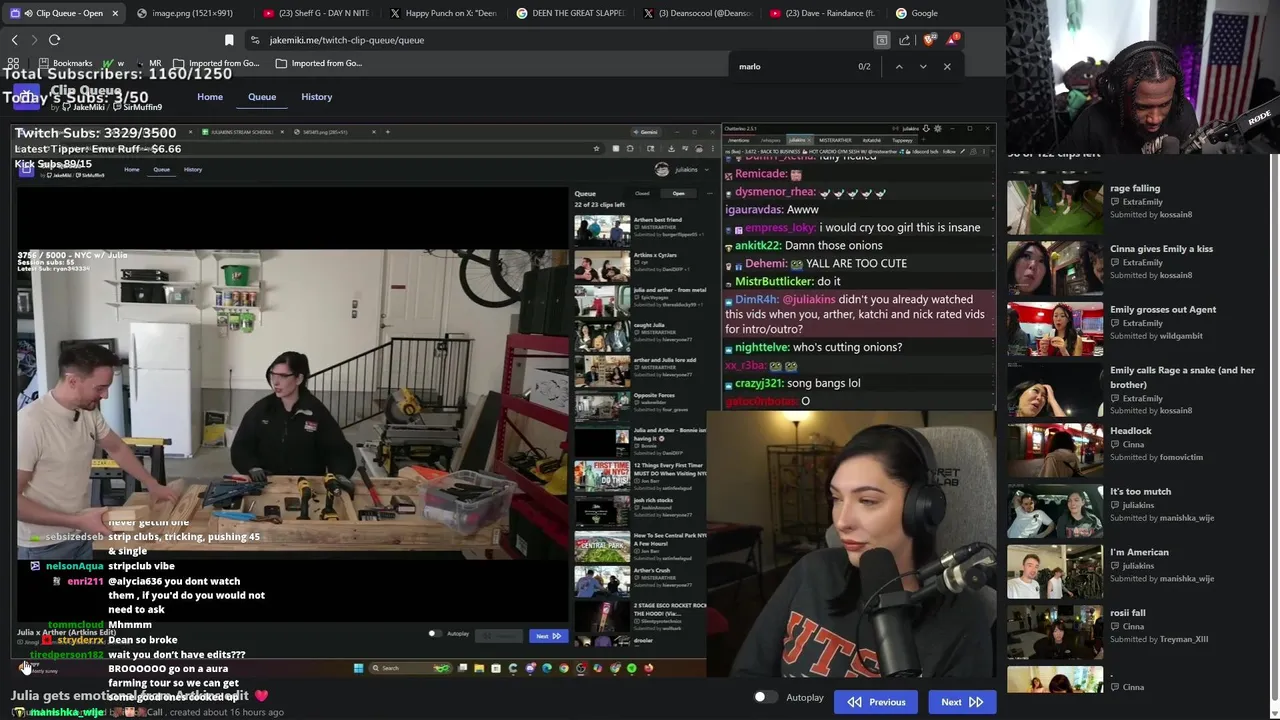The image size is (1280, 720).
Task: Toggle the Autoplay switch at bottom
Action: click(x=764, y=697)
